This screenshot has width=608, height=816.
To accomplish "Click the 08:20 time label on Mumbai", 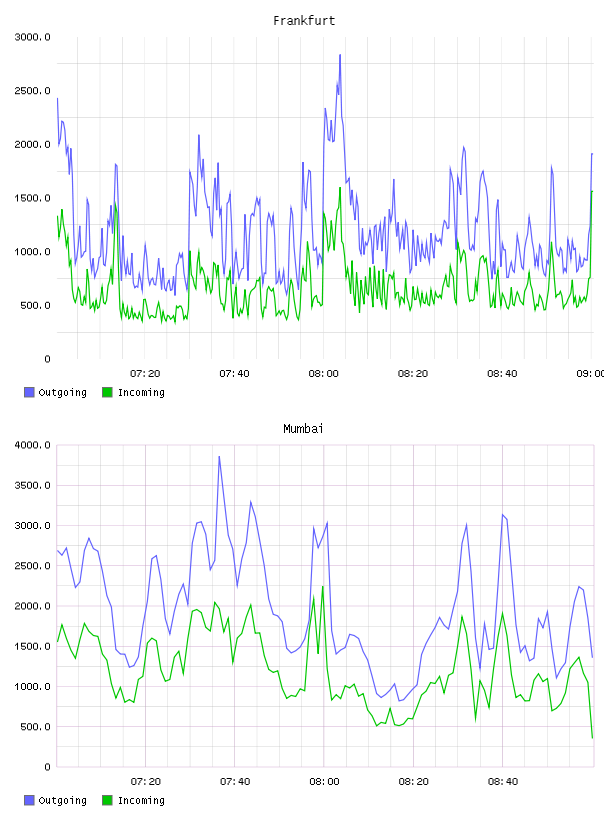I will pos(413,782).
